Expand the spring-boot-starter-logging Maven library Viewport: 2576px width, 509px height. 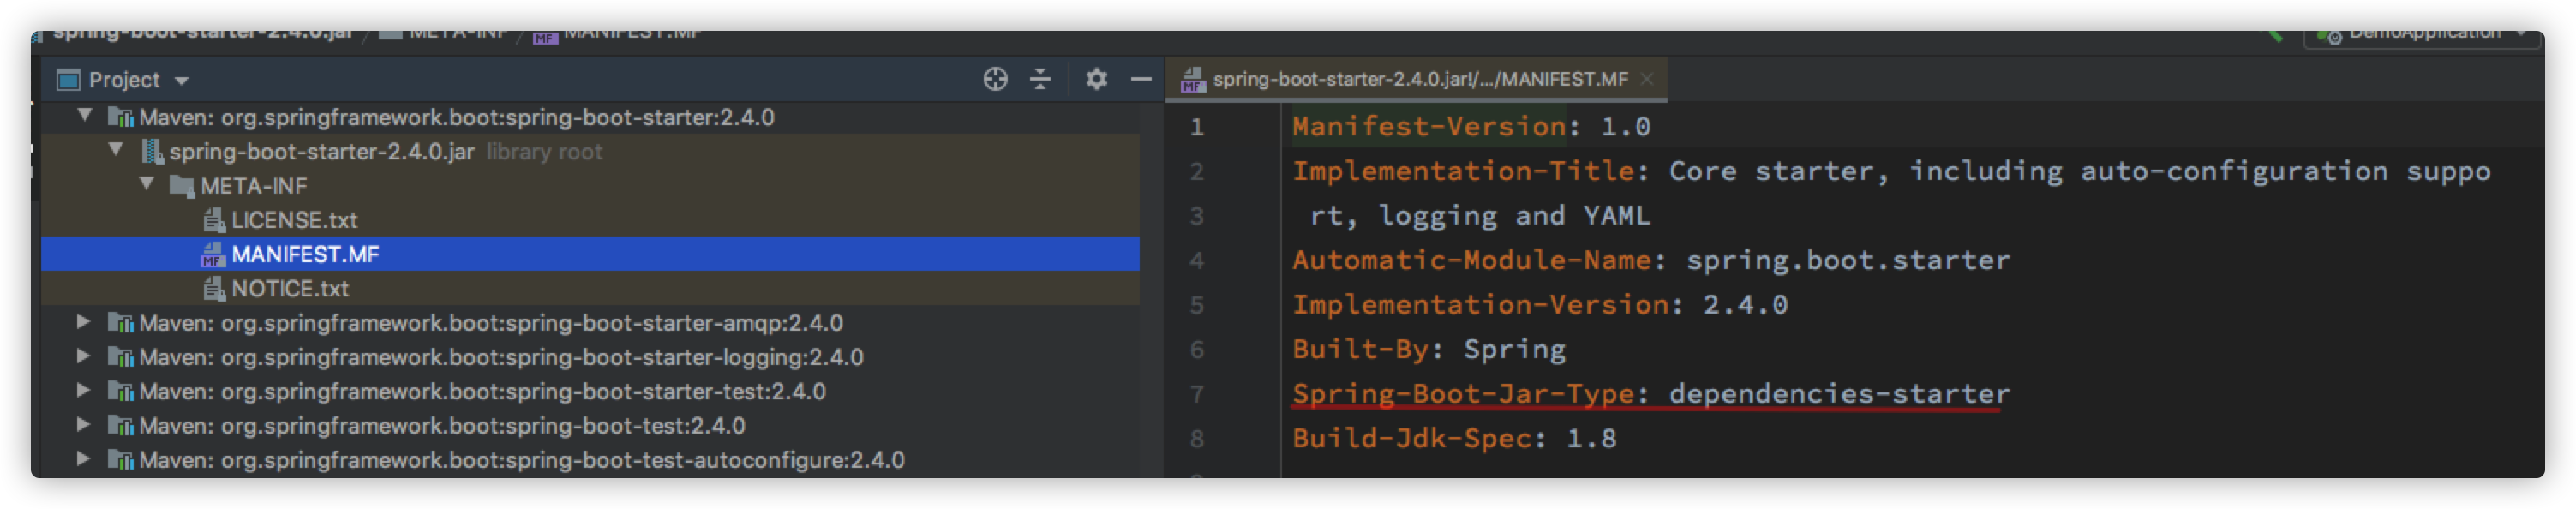pyautogui.click(x=84, y=356)
